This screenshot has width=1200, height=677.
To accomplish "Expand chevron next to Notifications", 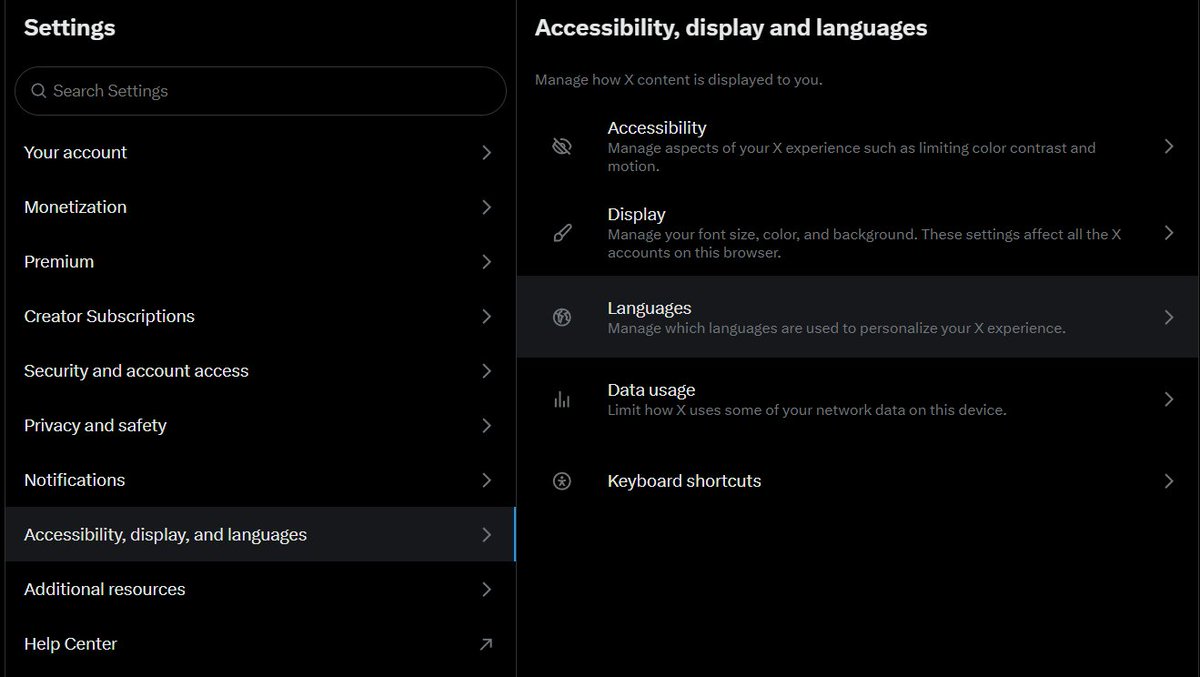I will pos(486,480).
